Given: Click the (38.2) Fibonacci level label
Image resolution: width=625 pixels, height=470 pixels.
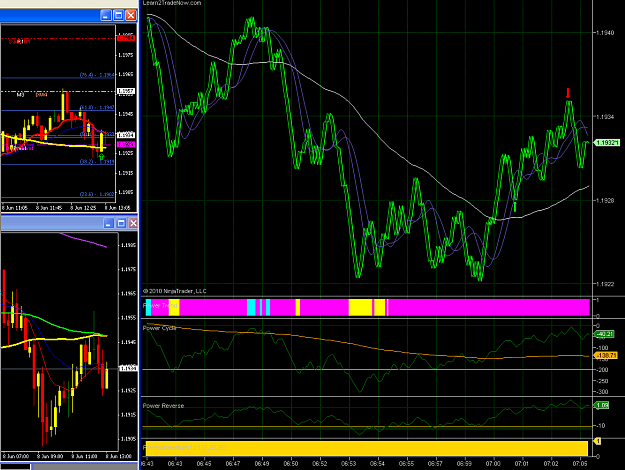Looking at the screenshot, I should (97, 162).
